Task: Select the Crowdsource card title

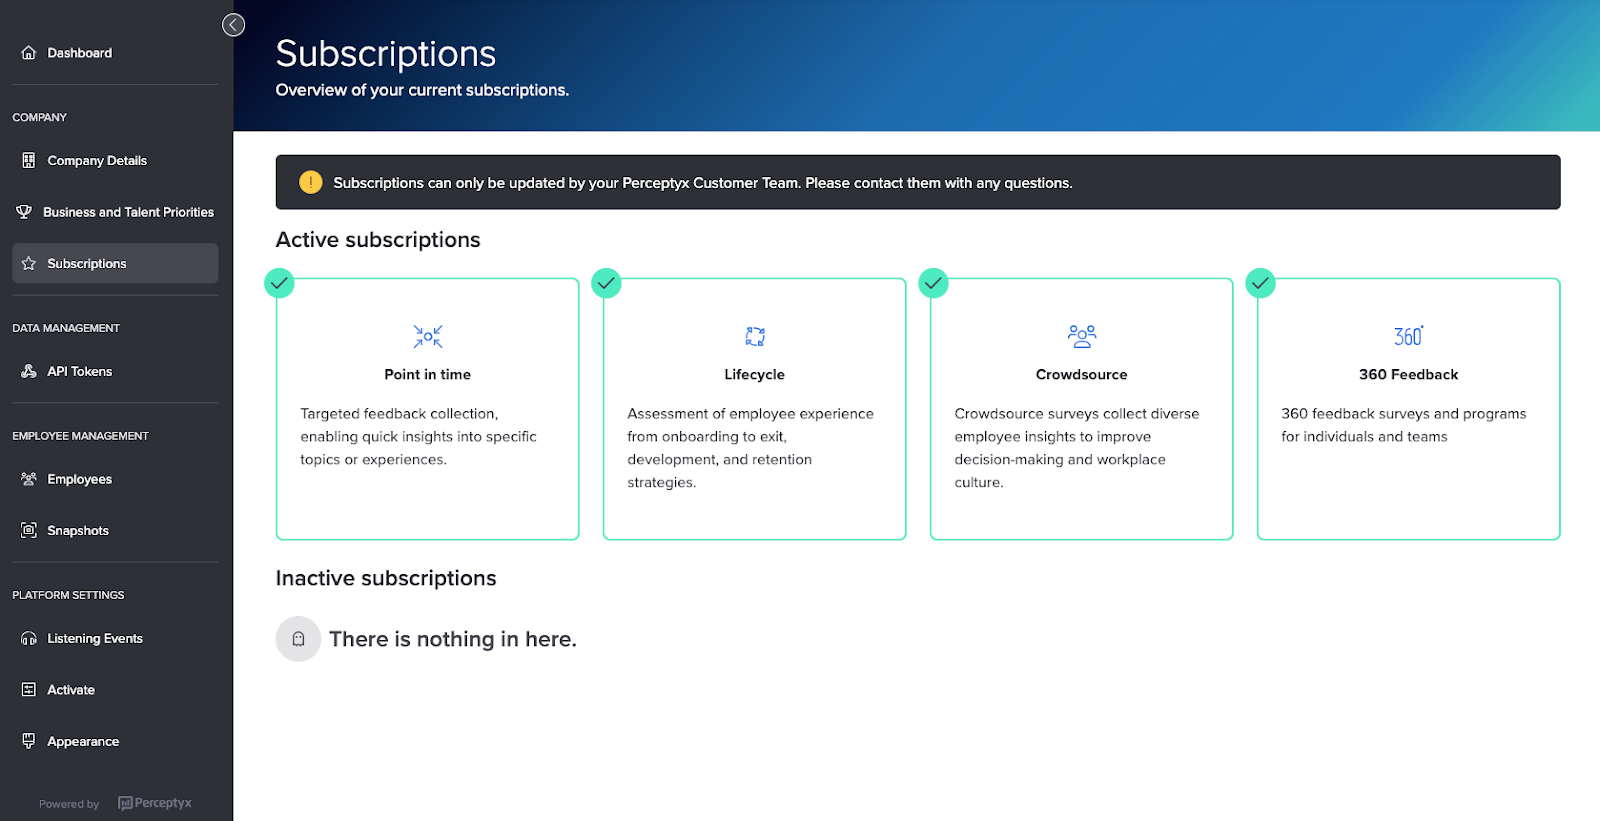Action: click(1082, 374)
